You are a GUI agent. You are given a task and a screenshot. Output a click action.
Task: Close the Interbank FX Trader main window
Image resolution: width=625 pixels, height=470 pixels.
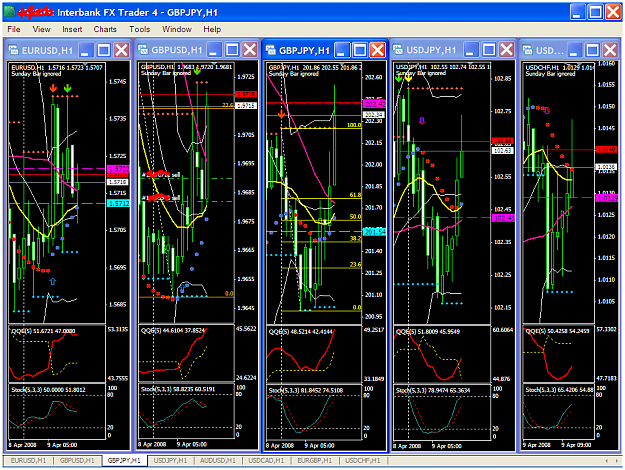coord(613,12)
